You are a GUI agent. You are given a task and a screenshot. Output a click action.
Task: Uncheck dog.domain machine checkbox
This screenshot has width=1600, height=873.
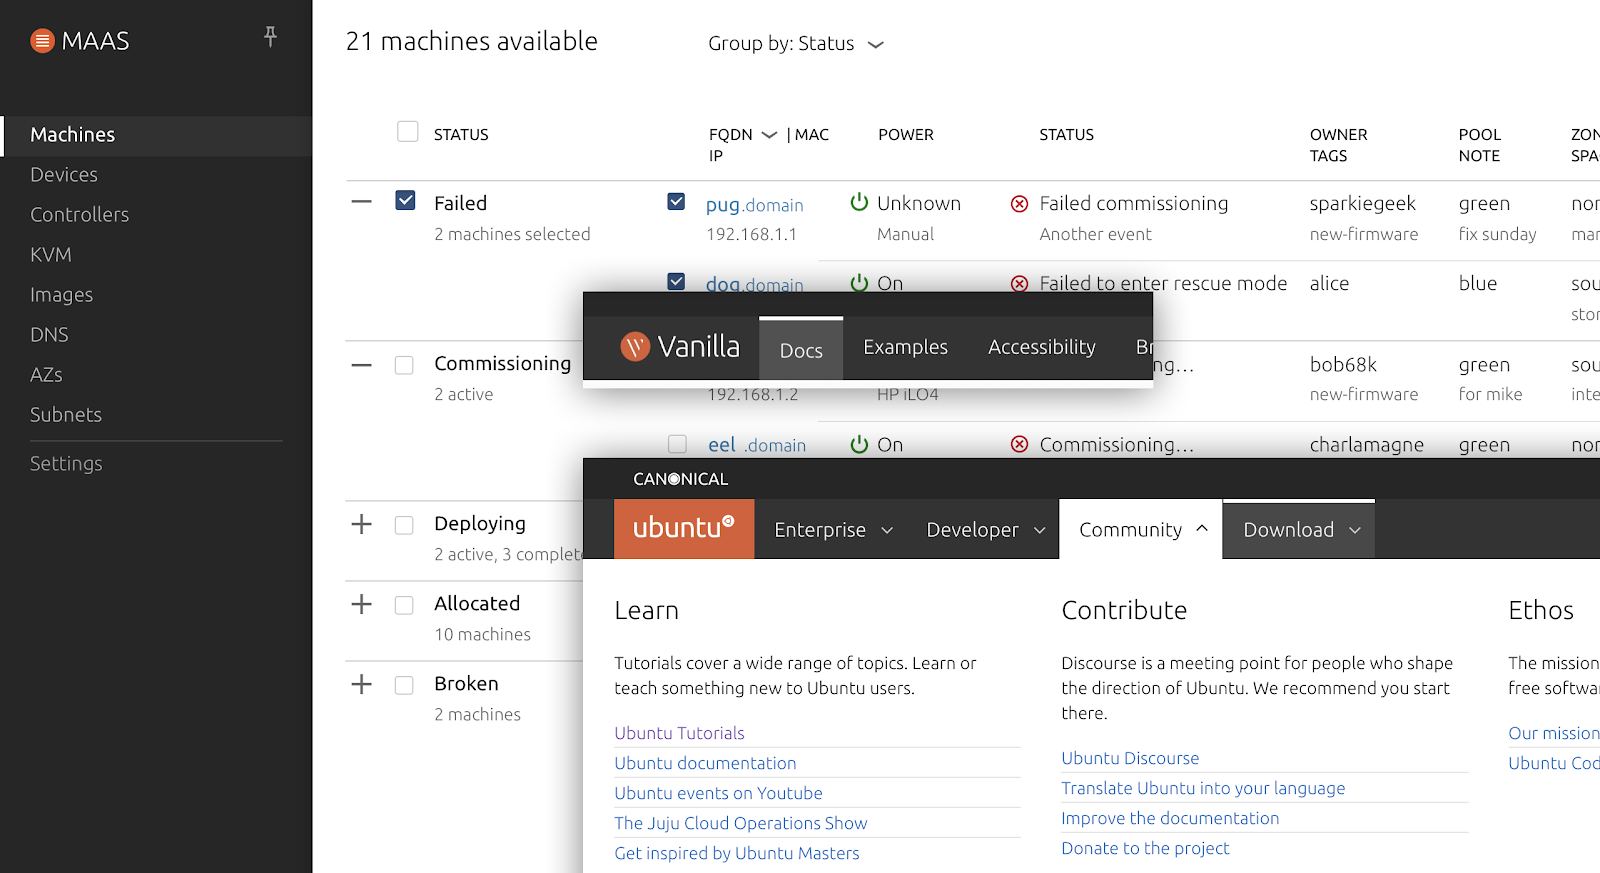pyautogui.click(x=676, y=282)
